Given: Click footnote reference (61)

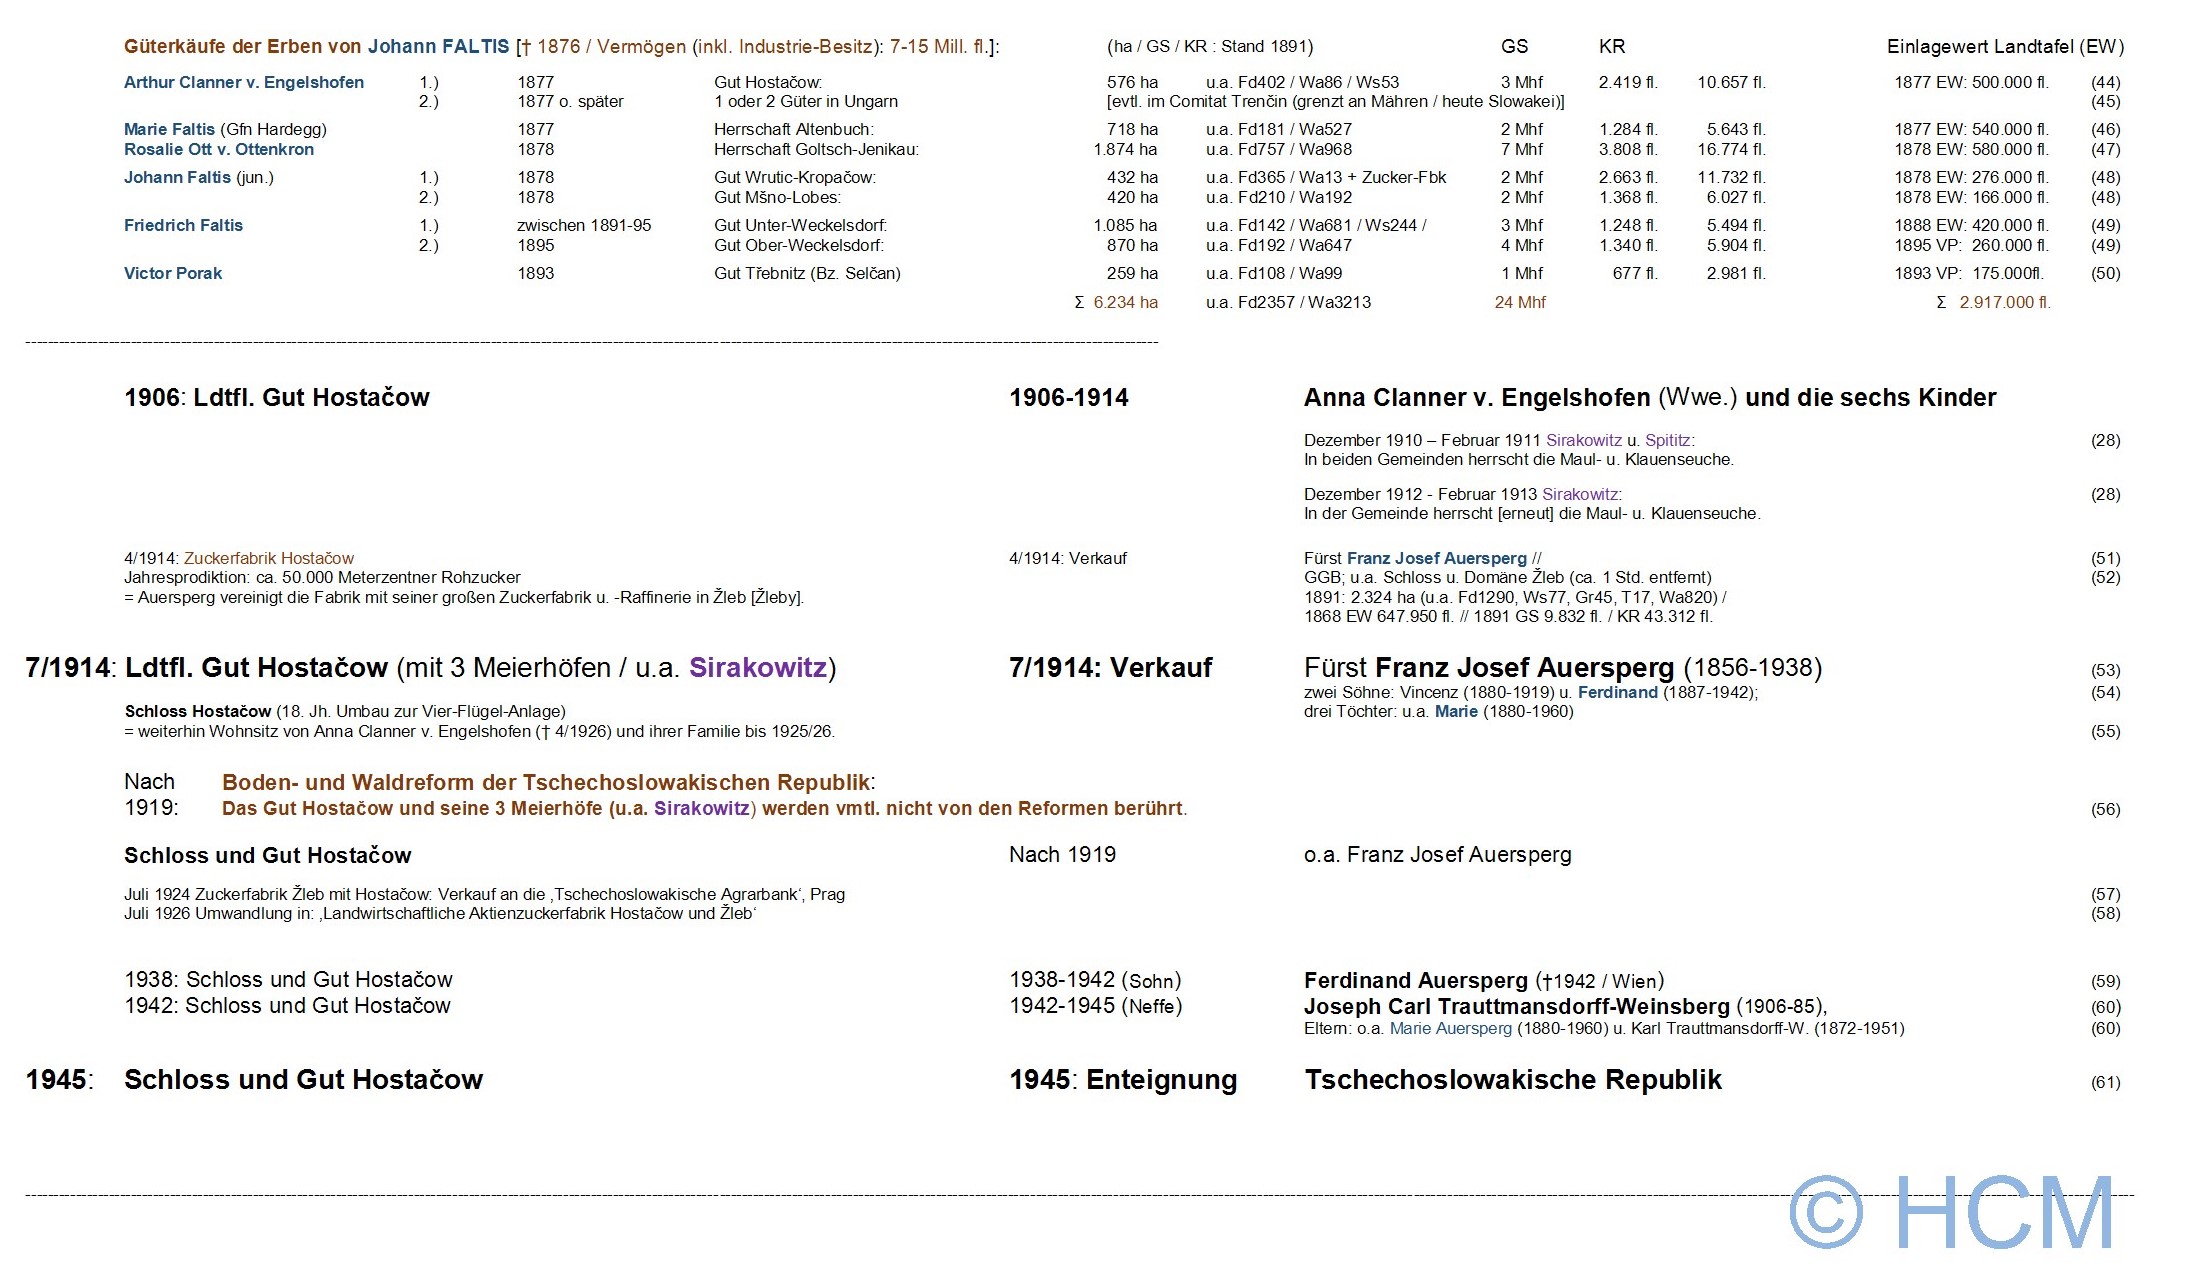Looking at the screenshot, I should [2105, 1082].
